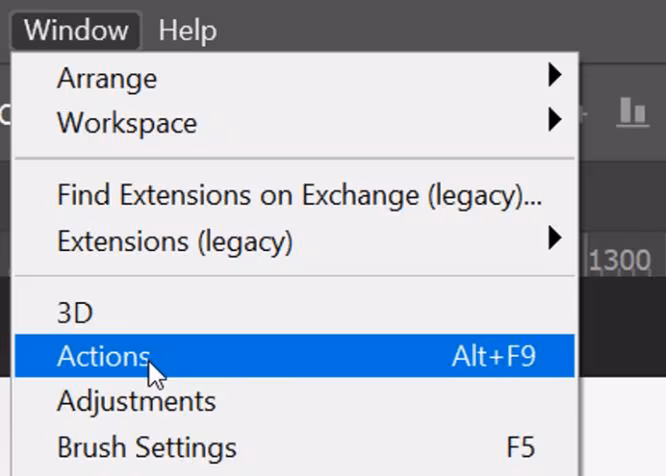This screenshot has height=476, width=666.
Task: Expand the Workspace submenu arrow
Action: pos(555,122)
